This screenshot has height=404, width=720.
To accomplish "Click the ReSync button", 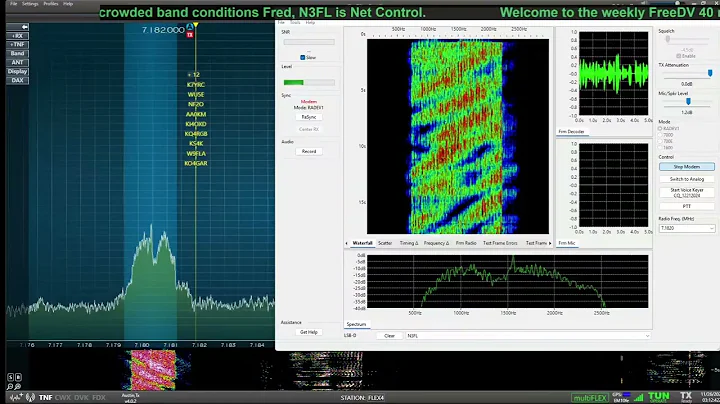I will 309,117.
